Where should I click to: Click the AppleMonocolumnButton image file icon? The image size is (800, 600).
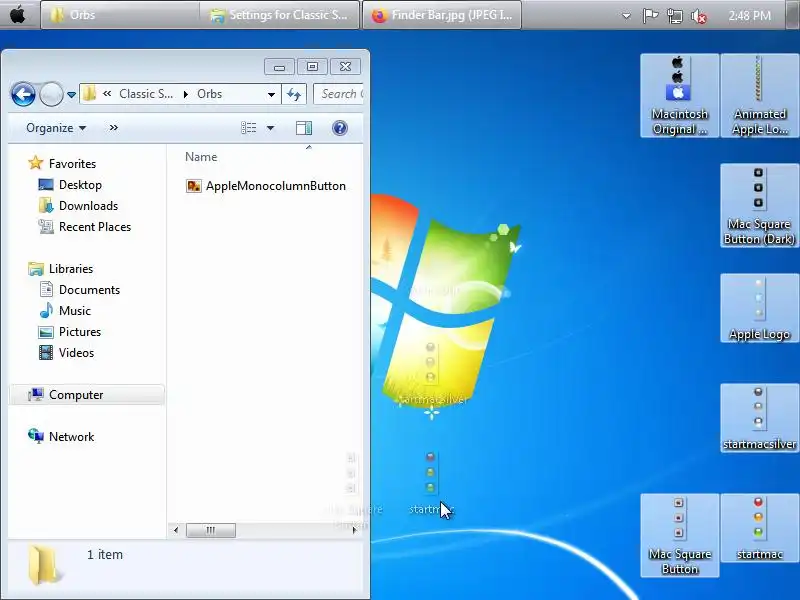[x=193, y=186]
